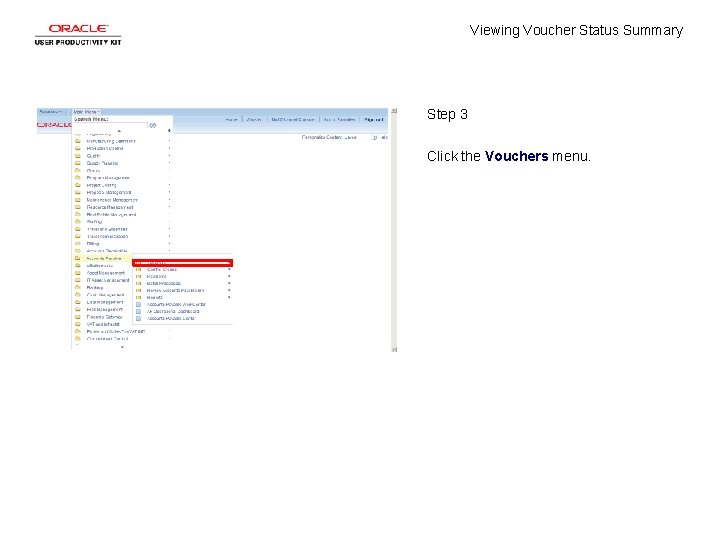720x540 pixels.
Task: Click the eSettlements folder icon
Action: coord(78,265)
